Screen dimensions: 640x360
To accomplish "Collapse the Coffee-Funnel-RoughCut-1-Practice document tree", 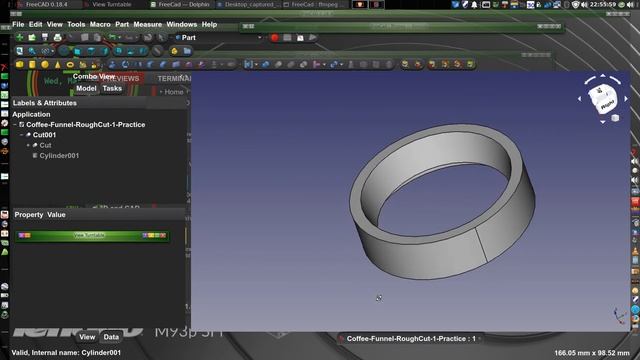I will pyautogui.click(x=15, y=124).
